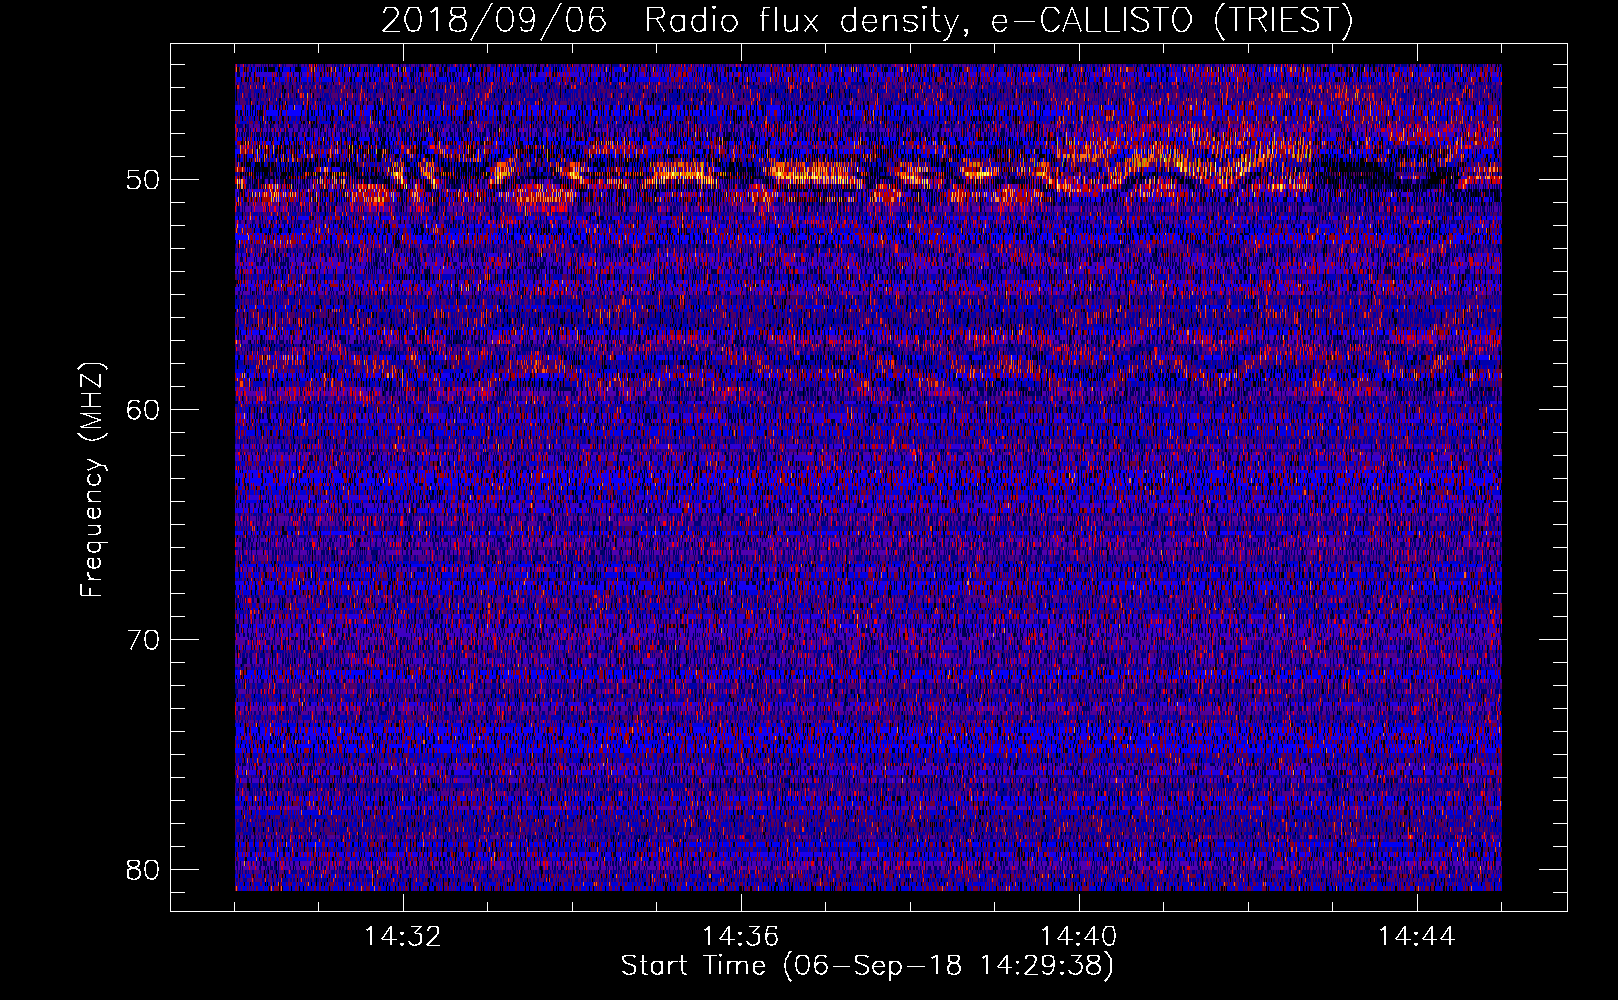Click the '80' frequency tick label
Screen dimensions: 1618x1000
pos(144,869)
